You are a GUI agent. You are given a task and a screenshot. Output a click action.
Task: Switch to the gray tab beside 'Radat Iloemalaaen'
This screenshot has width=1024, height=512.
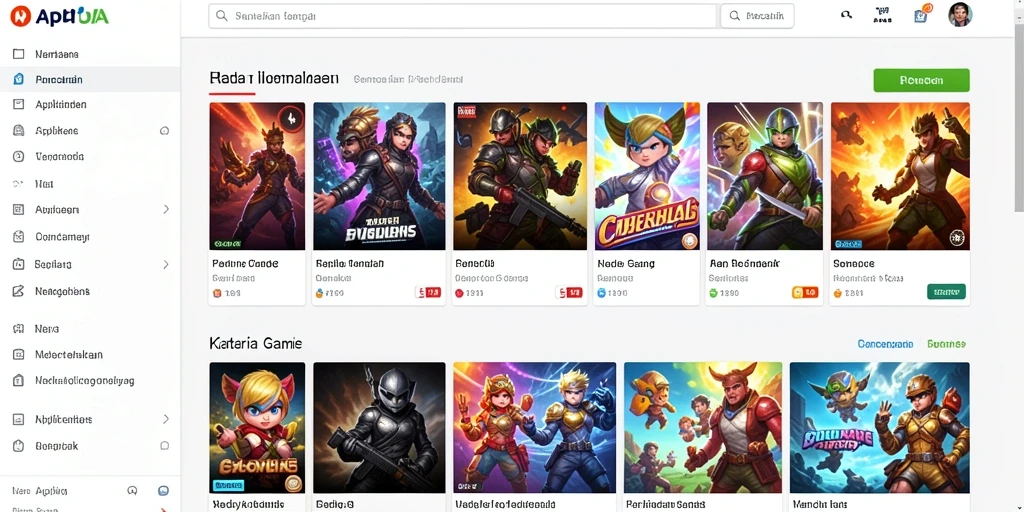pyautogui.click(x=408, y=80)
